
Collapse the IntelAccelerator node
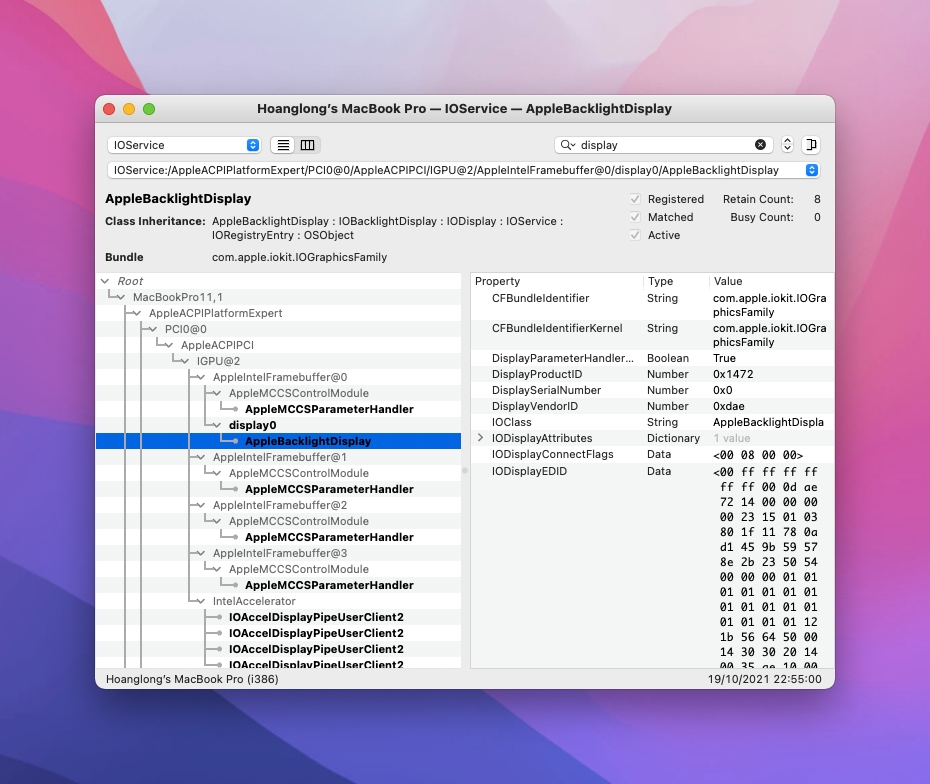pyautogui.click(x=201, y=601)
